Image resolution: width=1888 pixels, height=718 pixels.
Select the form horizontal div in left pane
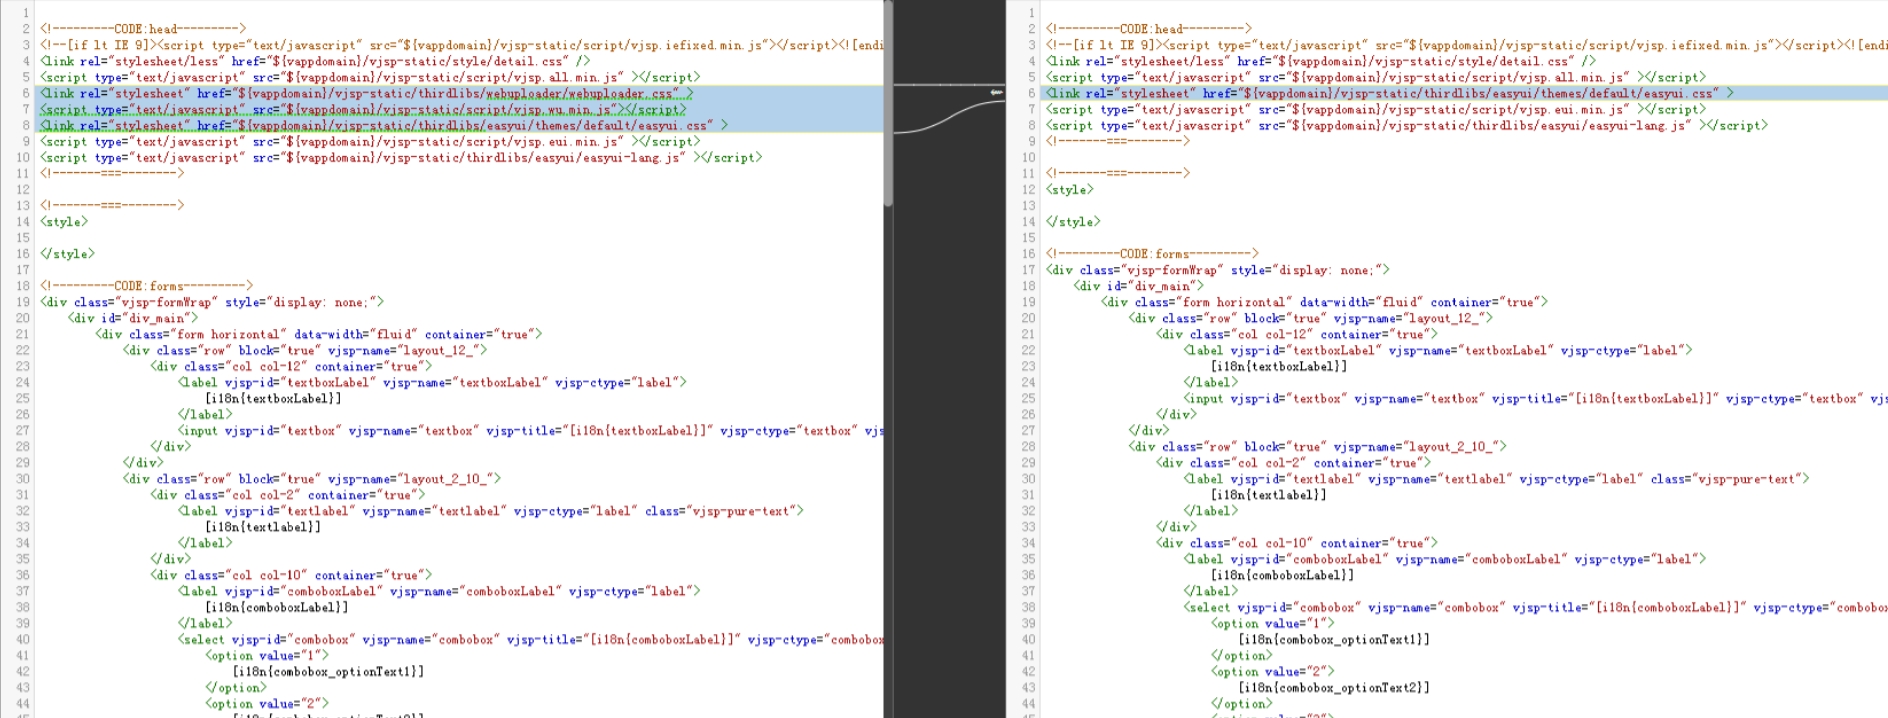click(x=319, y=334)
